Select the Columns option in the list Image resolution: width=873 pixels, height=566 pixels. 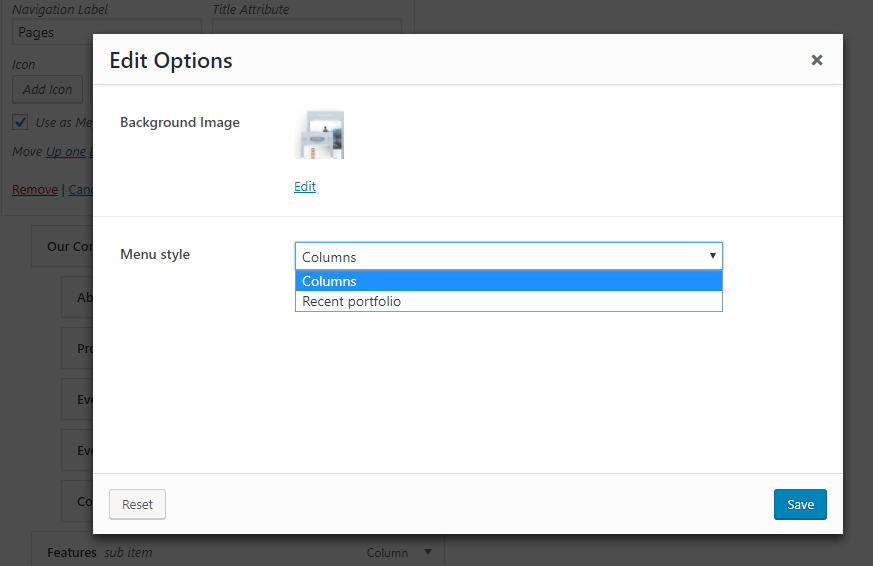[x=508, y=281]
